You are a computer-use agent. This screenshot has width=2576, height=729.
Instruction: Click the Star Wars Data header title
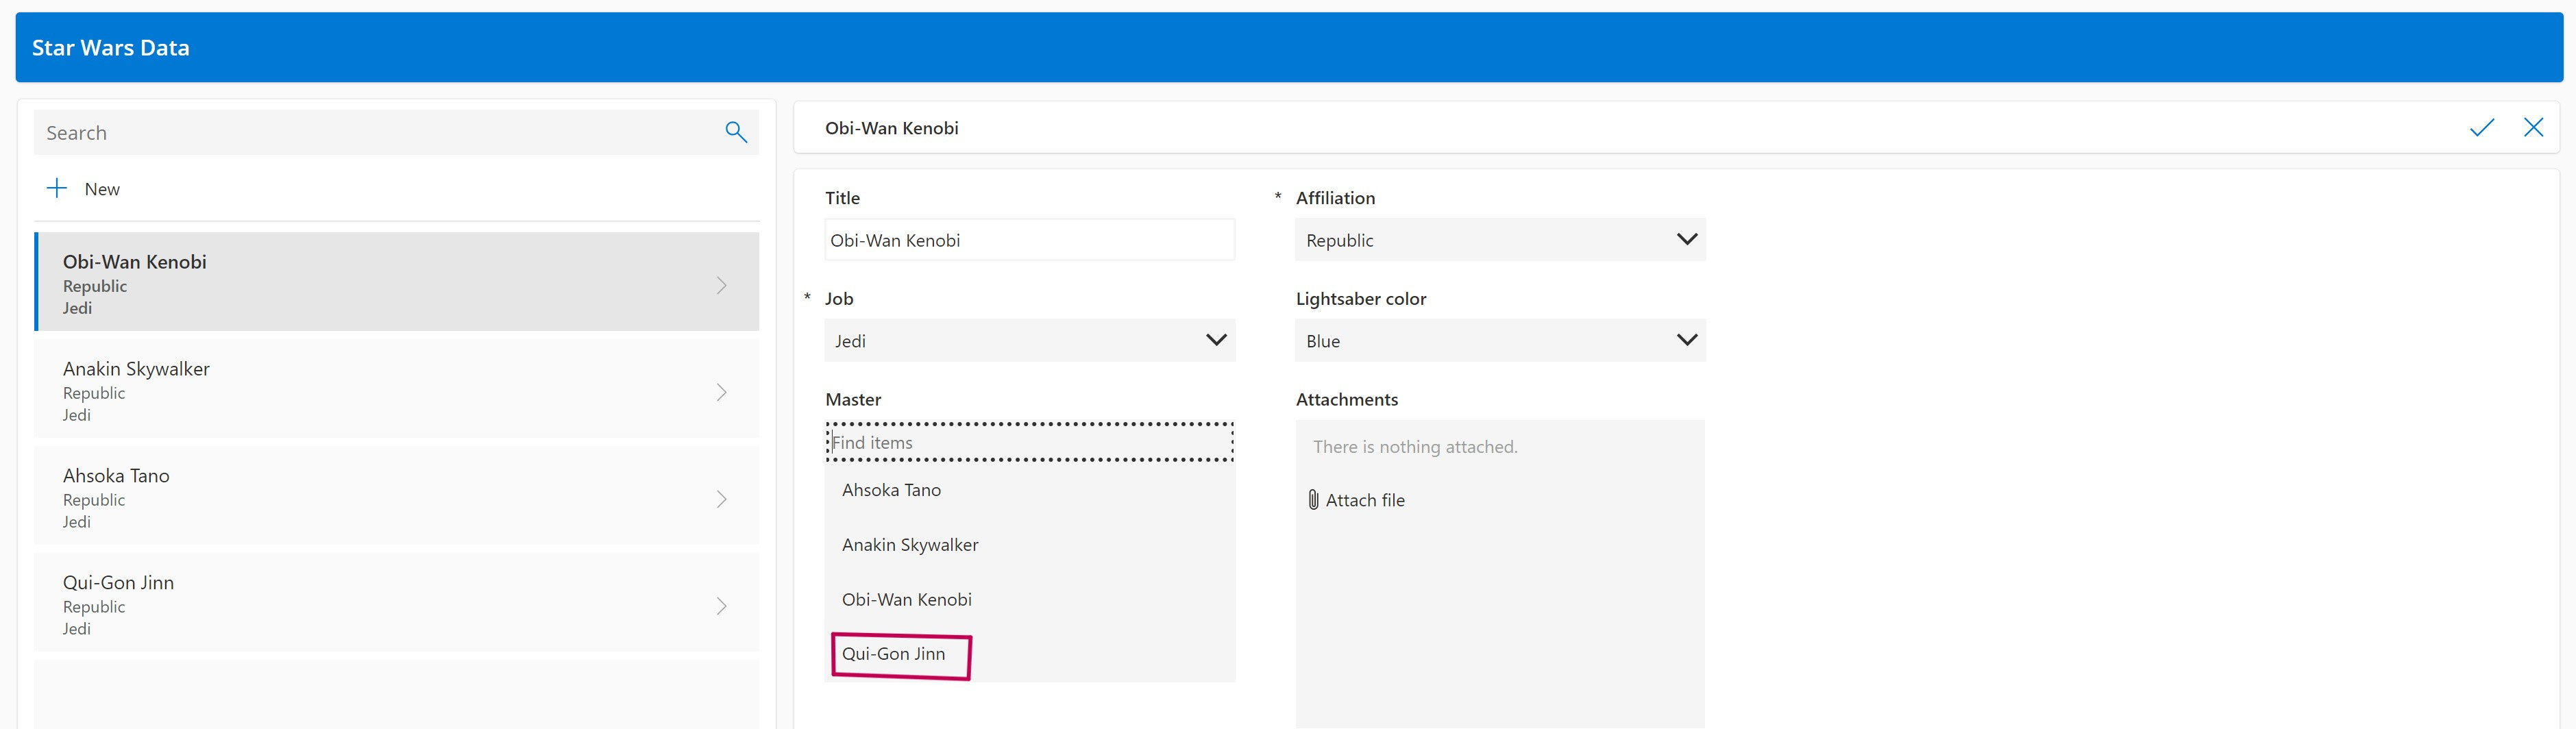pos(111,47)
